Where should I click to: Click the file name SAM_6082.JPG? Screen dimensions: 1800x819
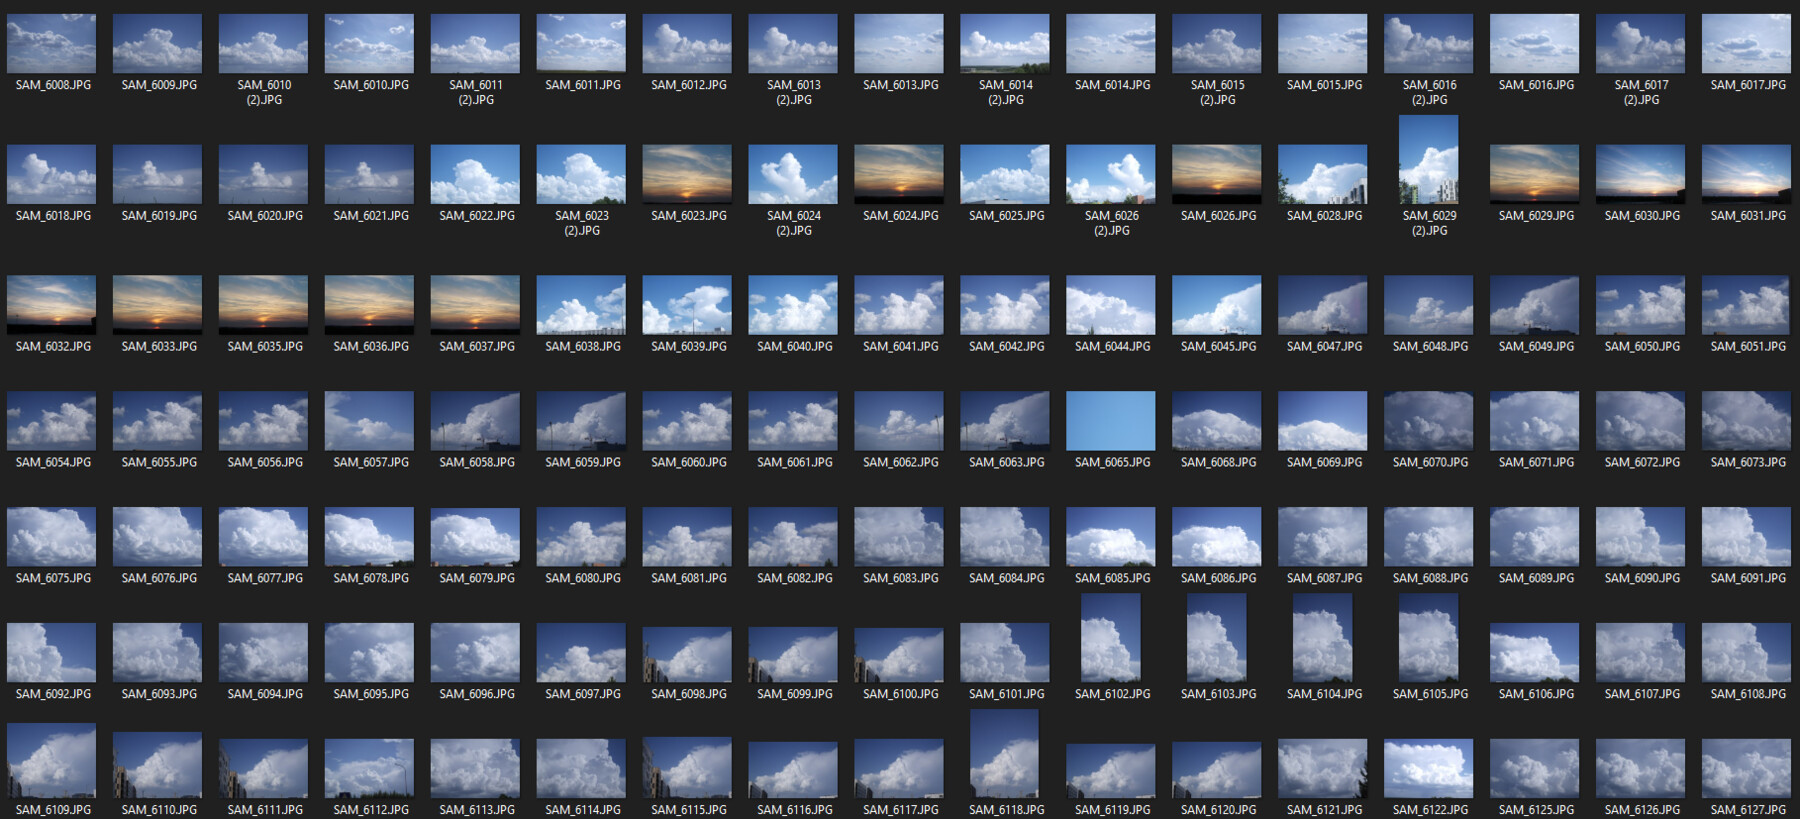(x=795, y=579)
